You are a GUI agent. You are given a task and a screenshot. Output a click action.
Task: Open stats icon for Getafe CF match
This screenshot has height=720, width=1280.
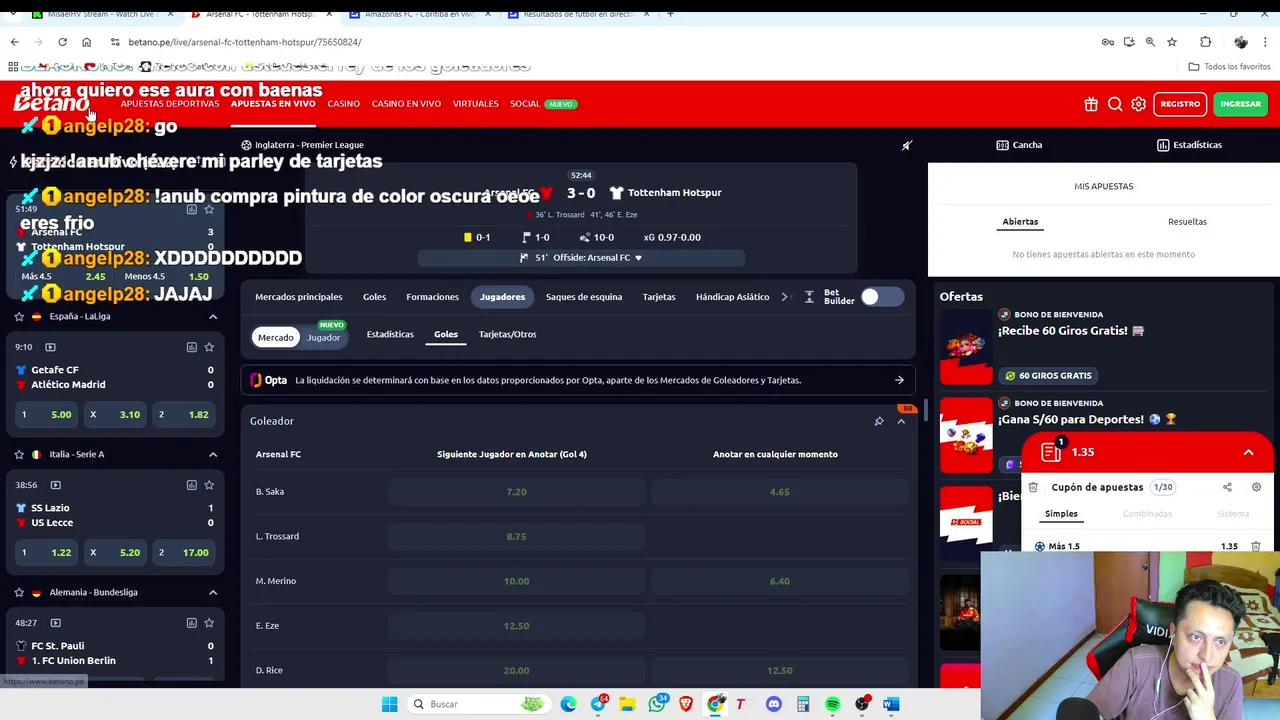click(x=191, y=347)
